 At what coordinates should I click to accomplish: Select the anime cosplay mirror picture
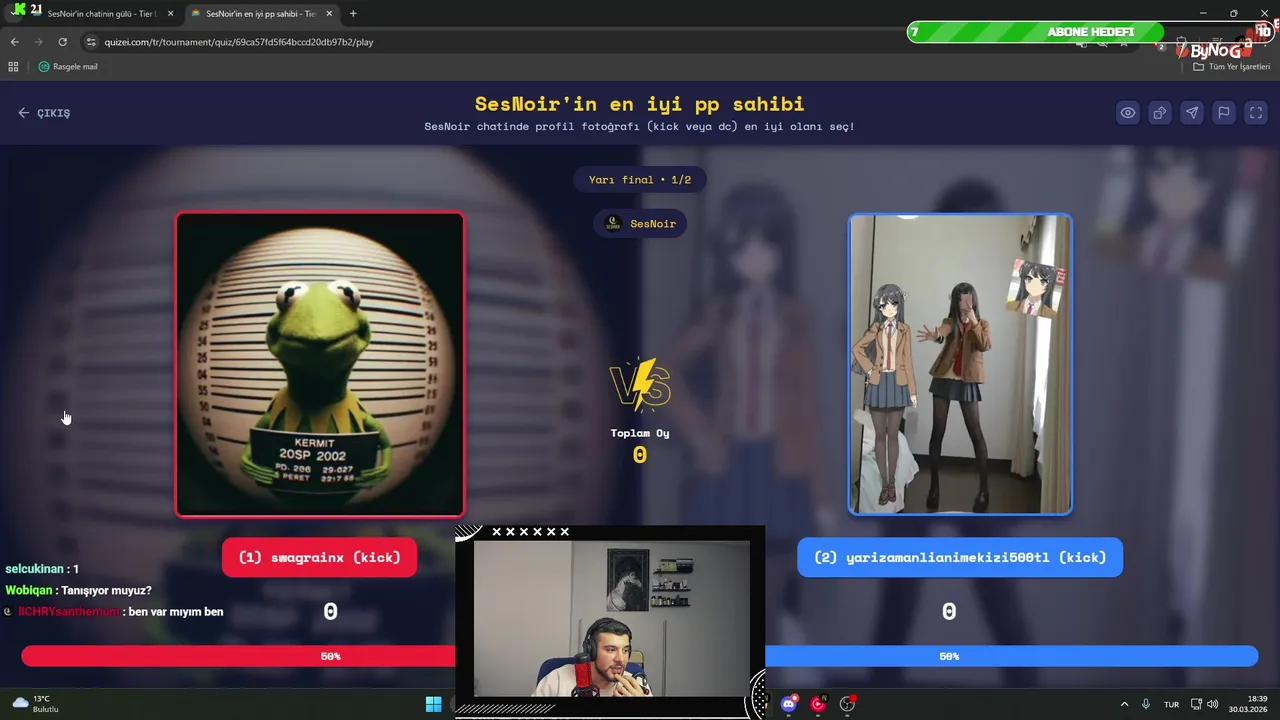coord(960,364)
